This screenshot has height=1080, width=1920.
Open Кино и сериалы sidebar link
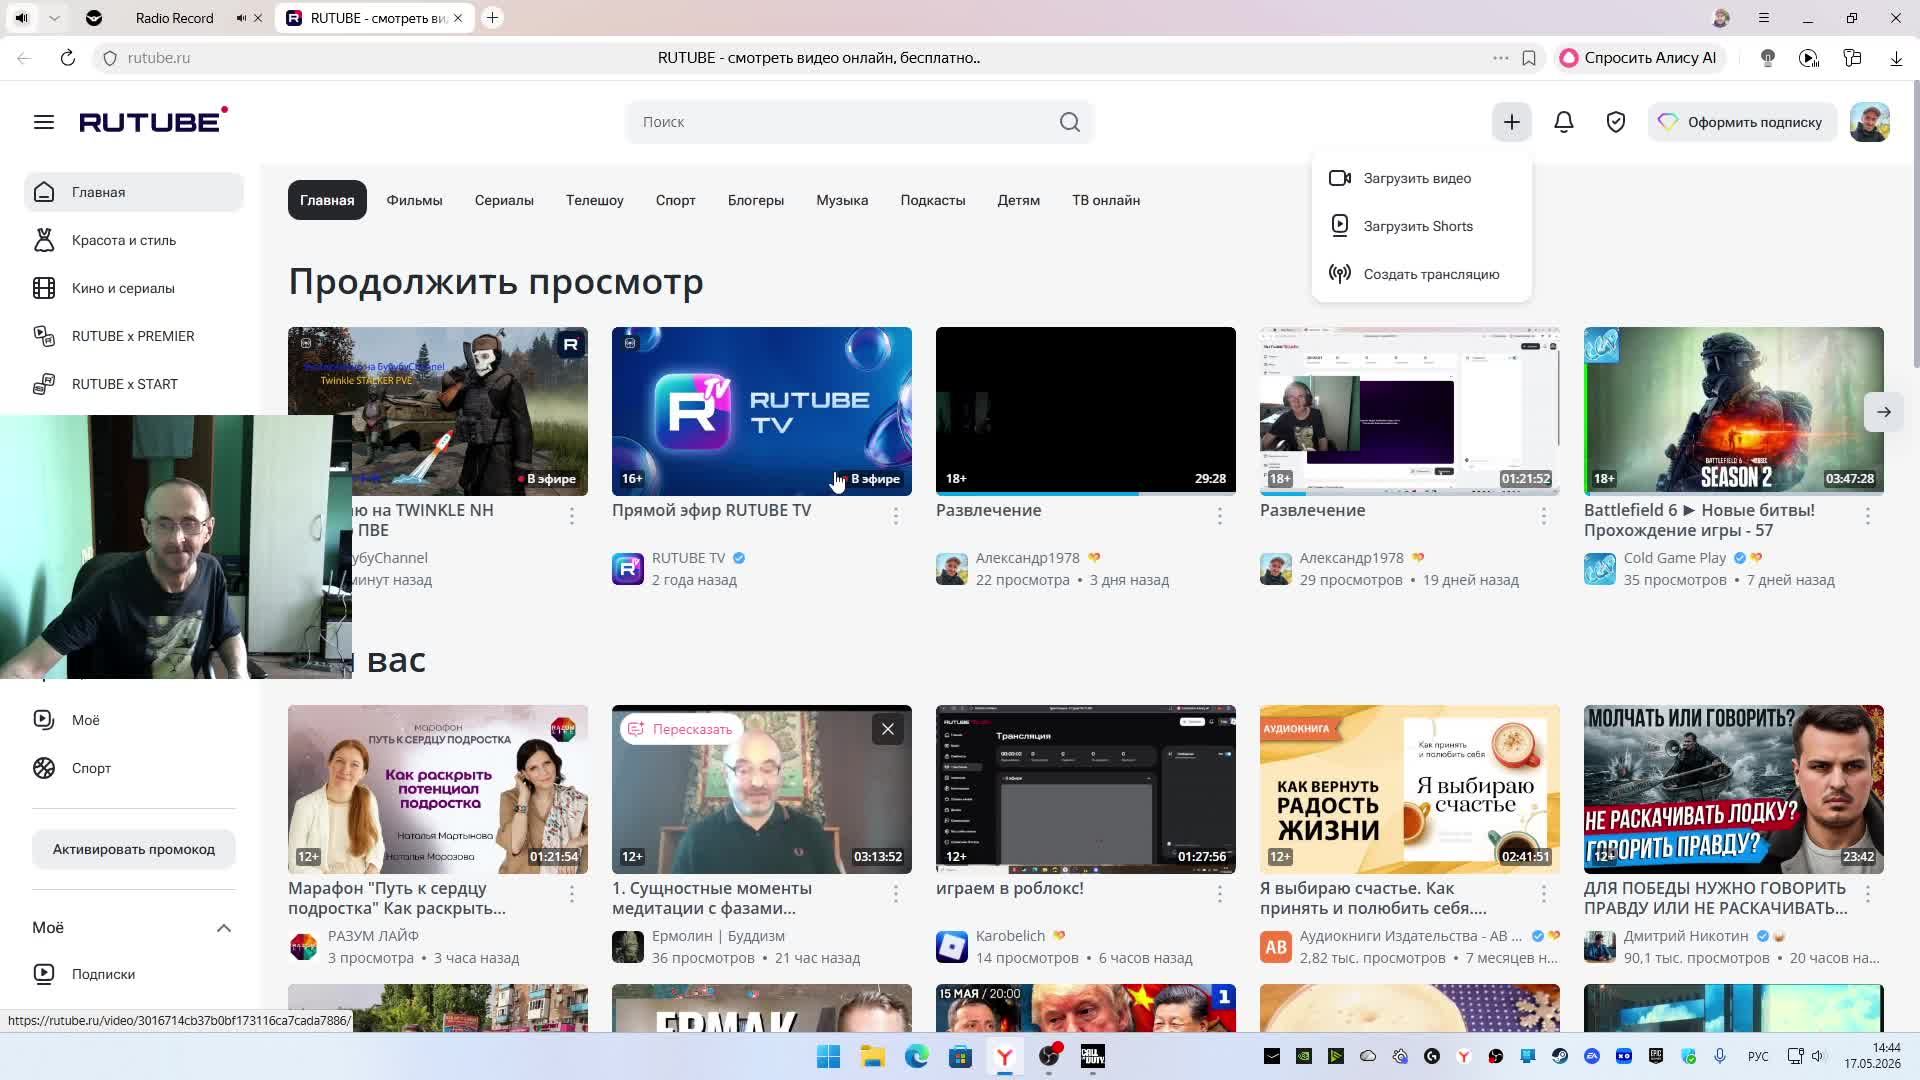click(x=134, y=288)
